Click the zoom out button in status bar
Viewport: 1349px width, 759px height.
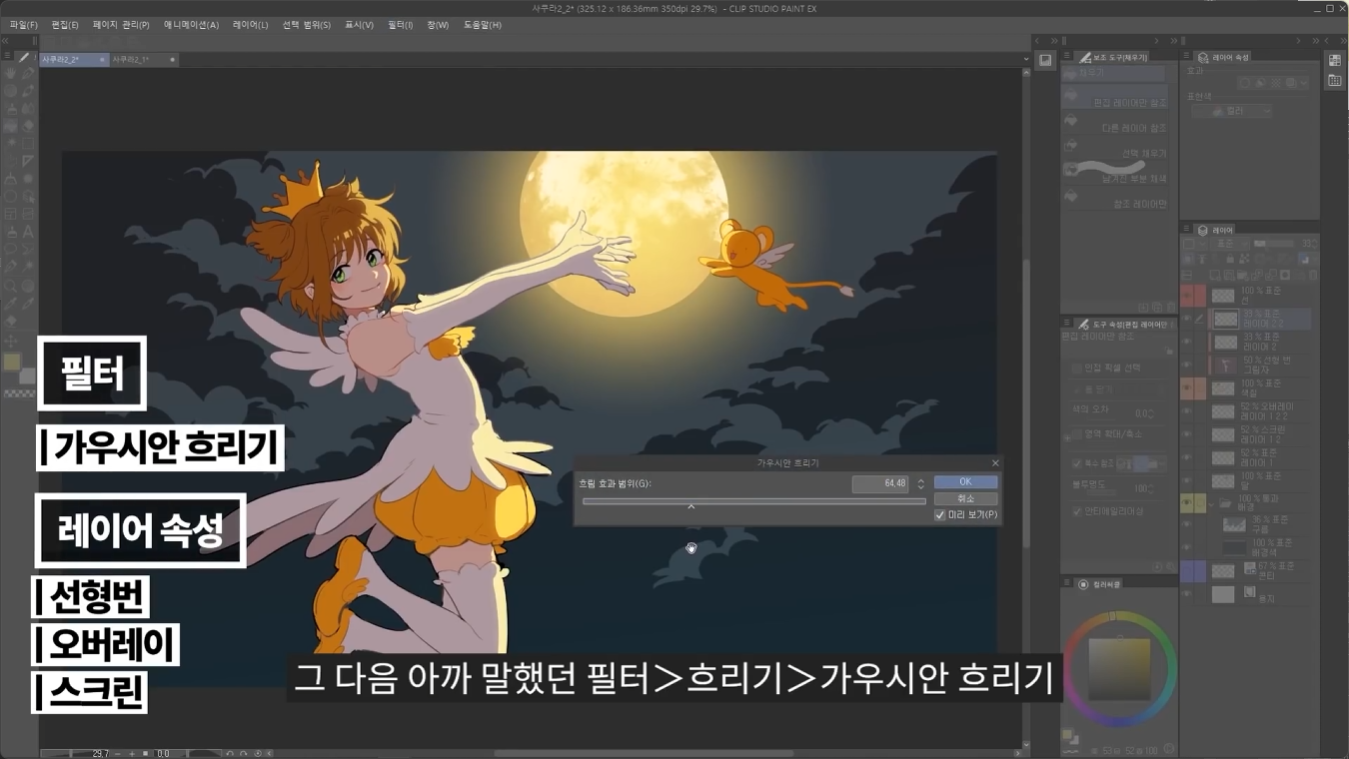point(117,753)
